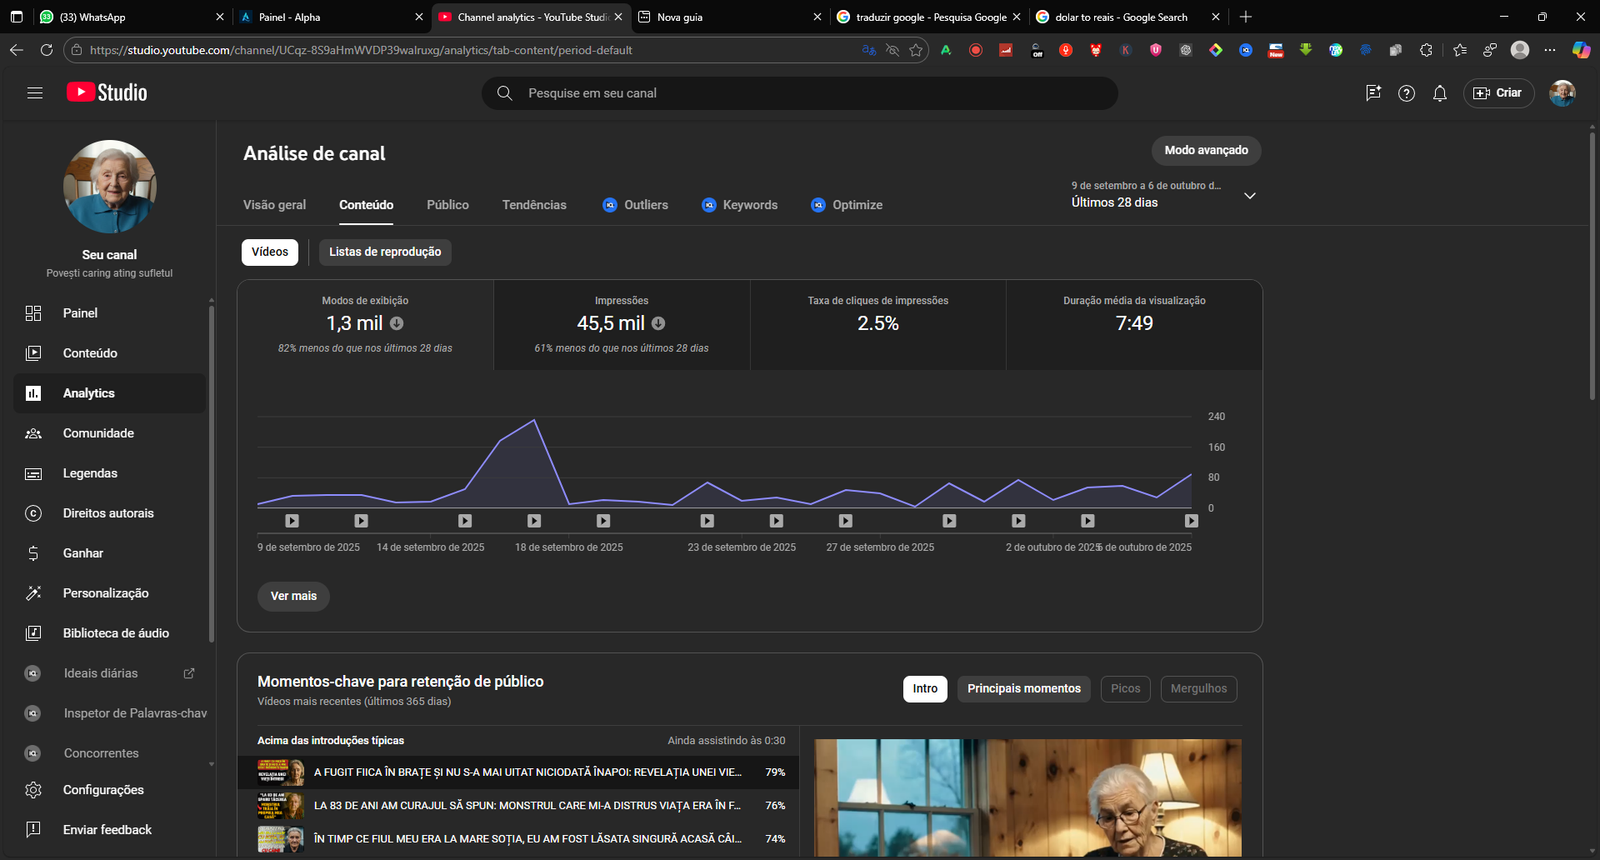Image resolution: width=1600 pixels, height=860 pixels.
Task: Expand the Últimos 28 dias date range dropdown
Action: click(1249, 196)
